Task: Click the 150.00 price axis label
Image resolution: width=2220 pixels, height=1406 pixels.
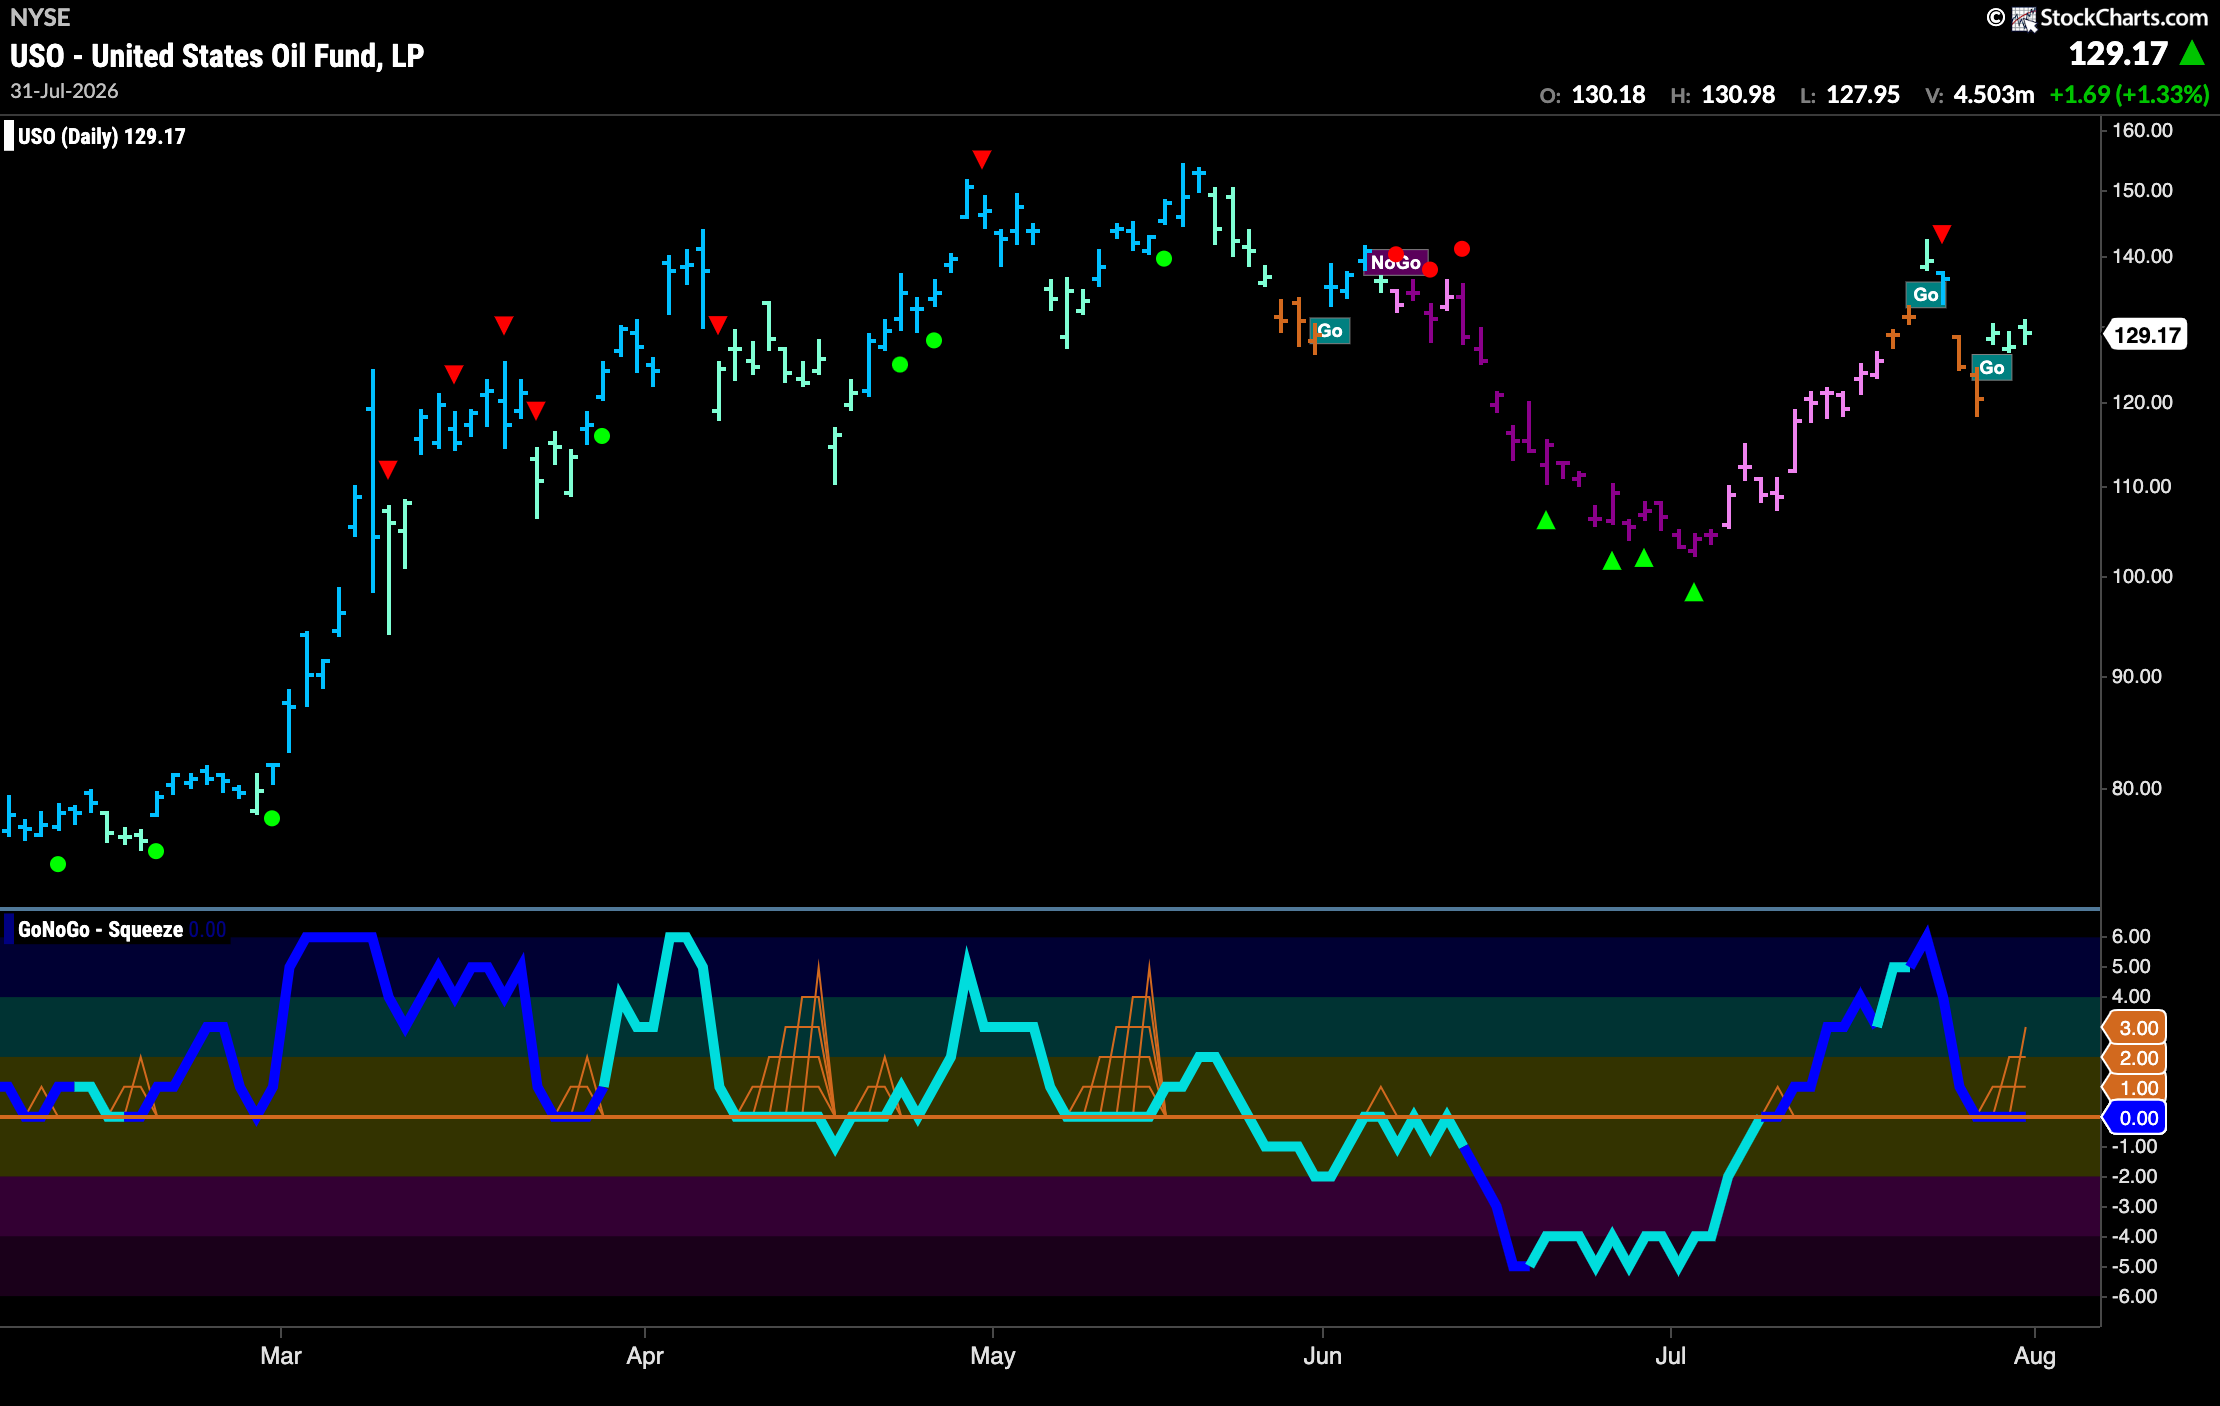Action: pos(2142,190)
